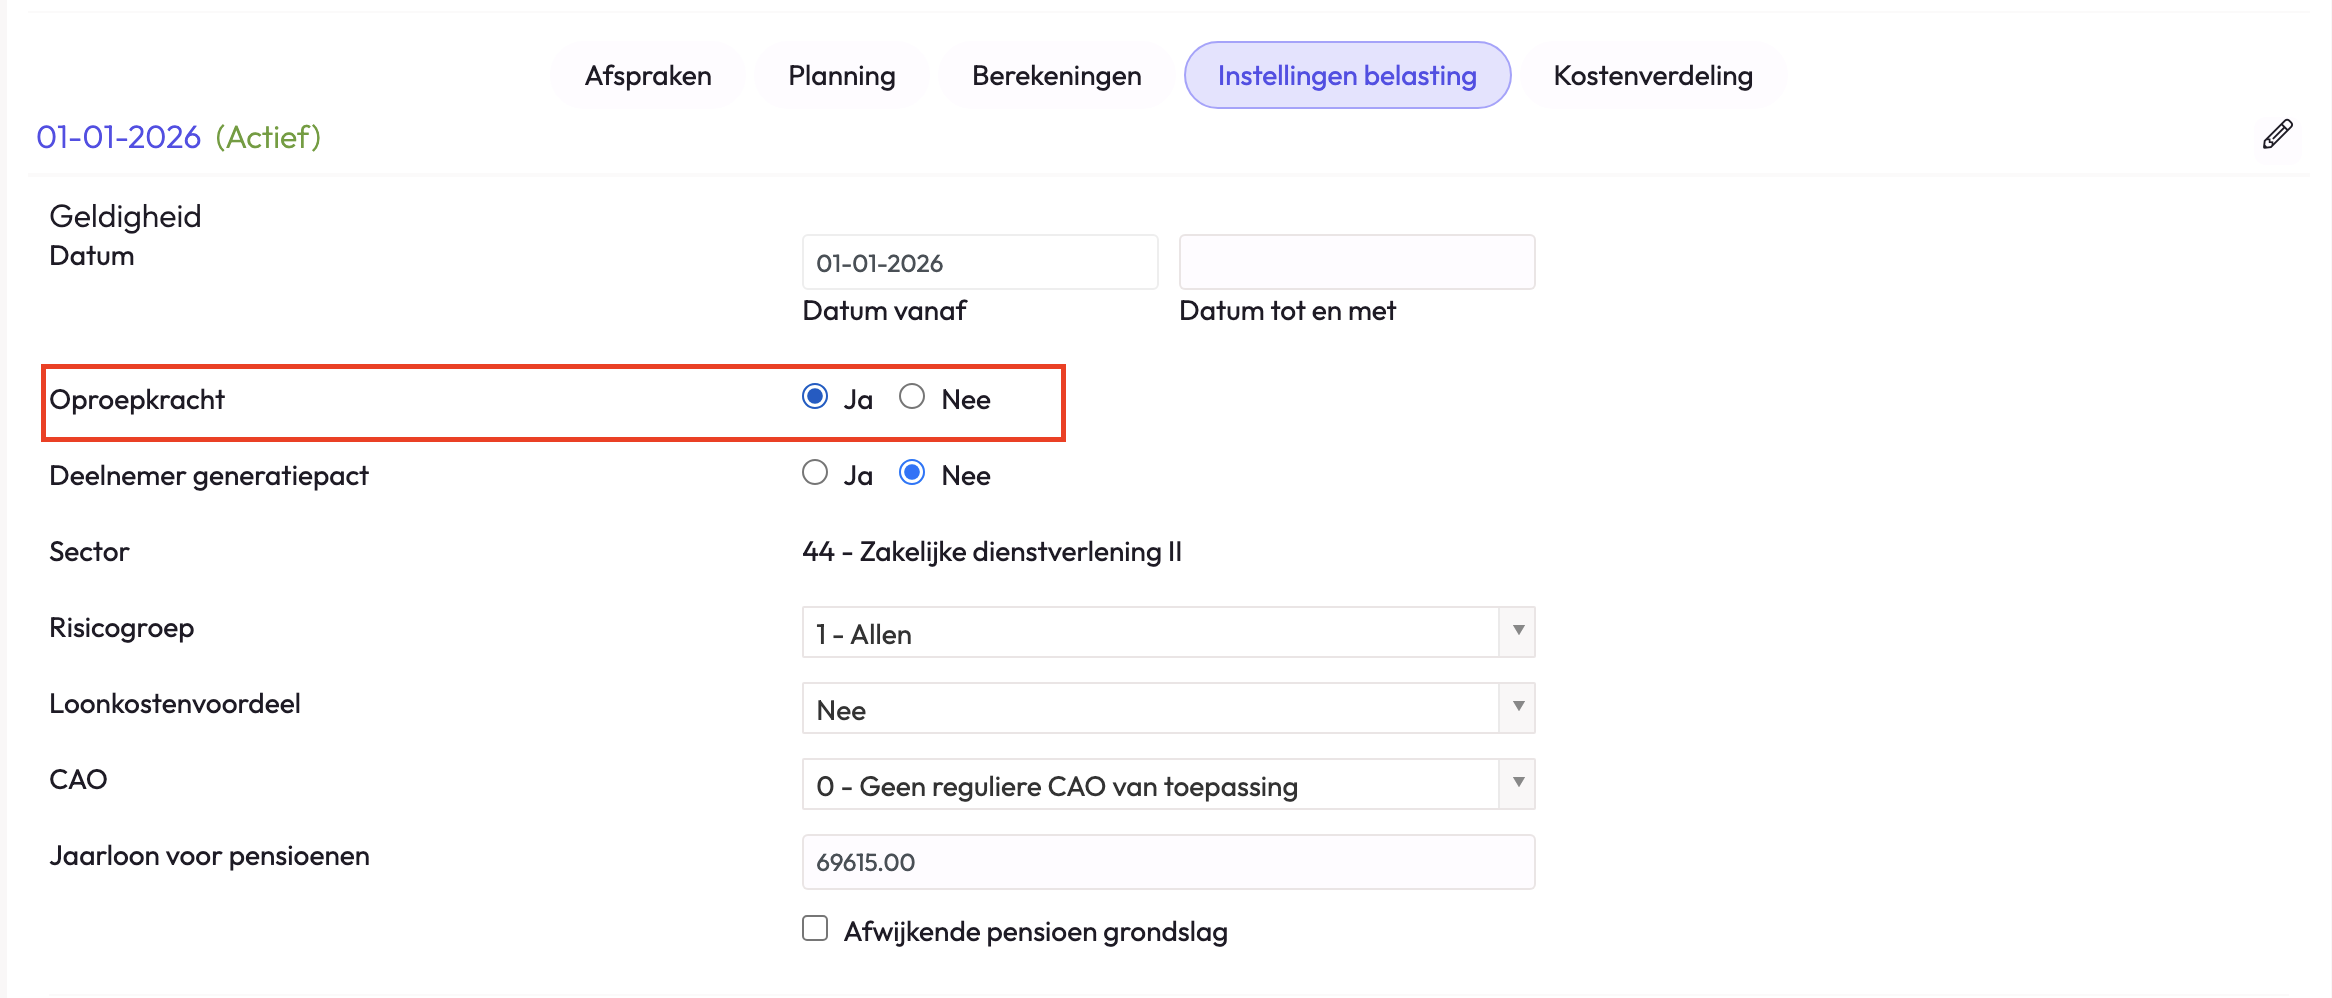Open the Loonkostenvoordeel dropdown
2332x998 pixels.
[x=1167, y=708]
